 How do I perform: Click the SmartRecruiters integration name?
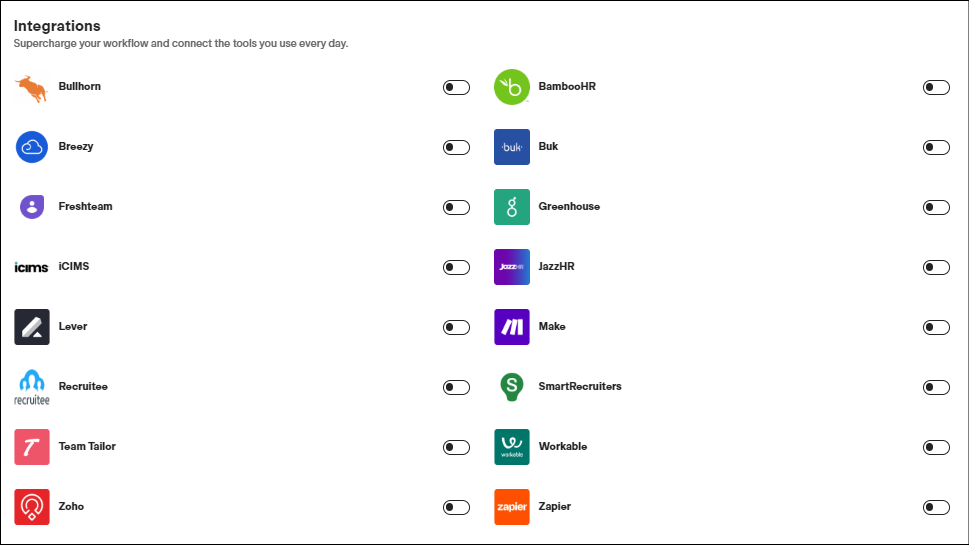[x=580, y=386]
